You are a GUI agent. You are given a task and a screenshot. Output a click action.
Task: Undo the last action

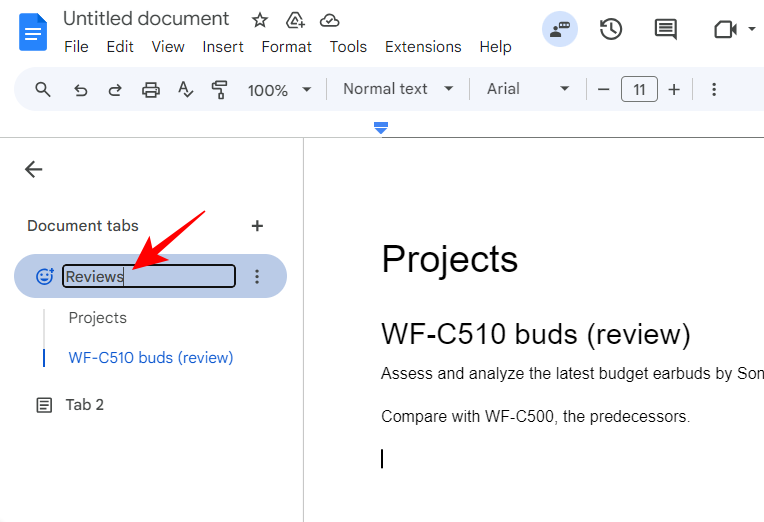point(81,90)
